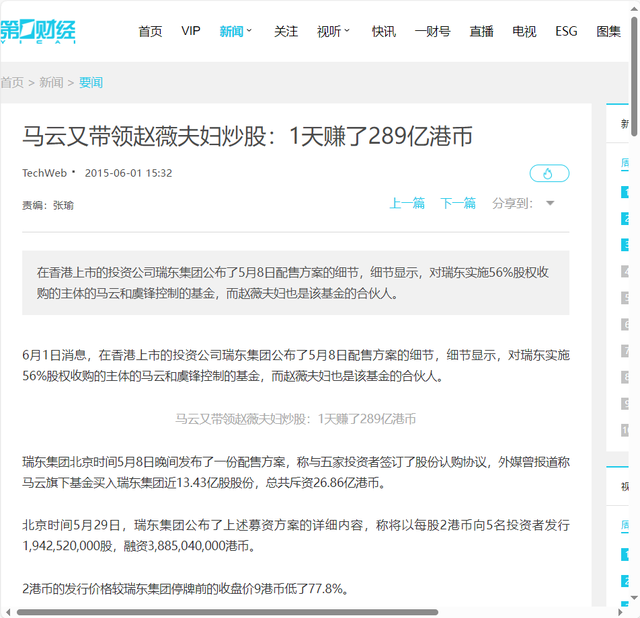Click the flame hot button
Viewport: 640px width, 618px height.
[x=549, y=173]
